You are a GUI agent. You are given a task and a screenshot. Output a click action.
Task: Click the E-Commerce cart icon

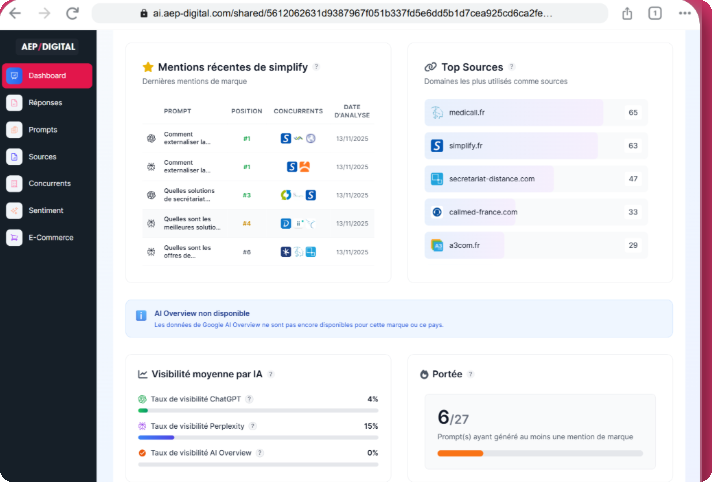(14, 238)
